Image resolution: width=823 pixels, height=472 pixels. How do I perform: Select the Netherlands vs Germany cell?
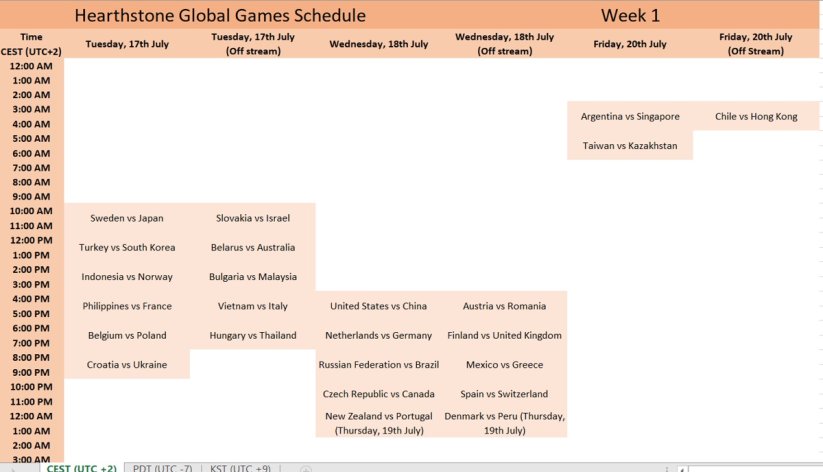pyautogui.click(x=378, y=335)
